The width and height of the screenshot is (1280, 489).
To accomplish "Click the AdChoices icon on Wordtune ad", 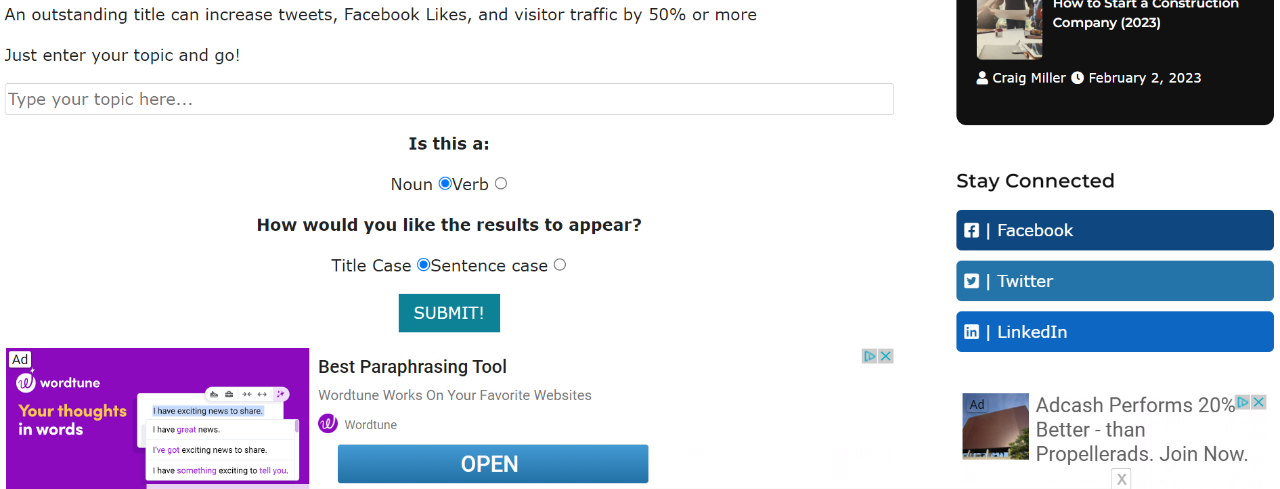I will point(870,356).
